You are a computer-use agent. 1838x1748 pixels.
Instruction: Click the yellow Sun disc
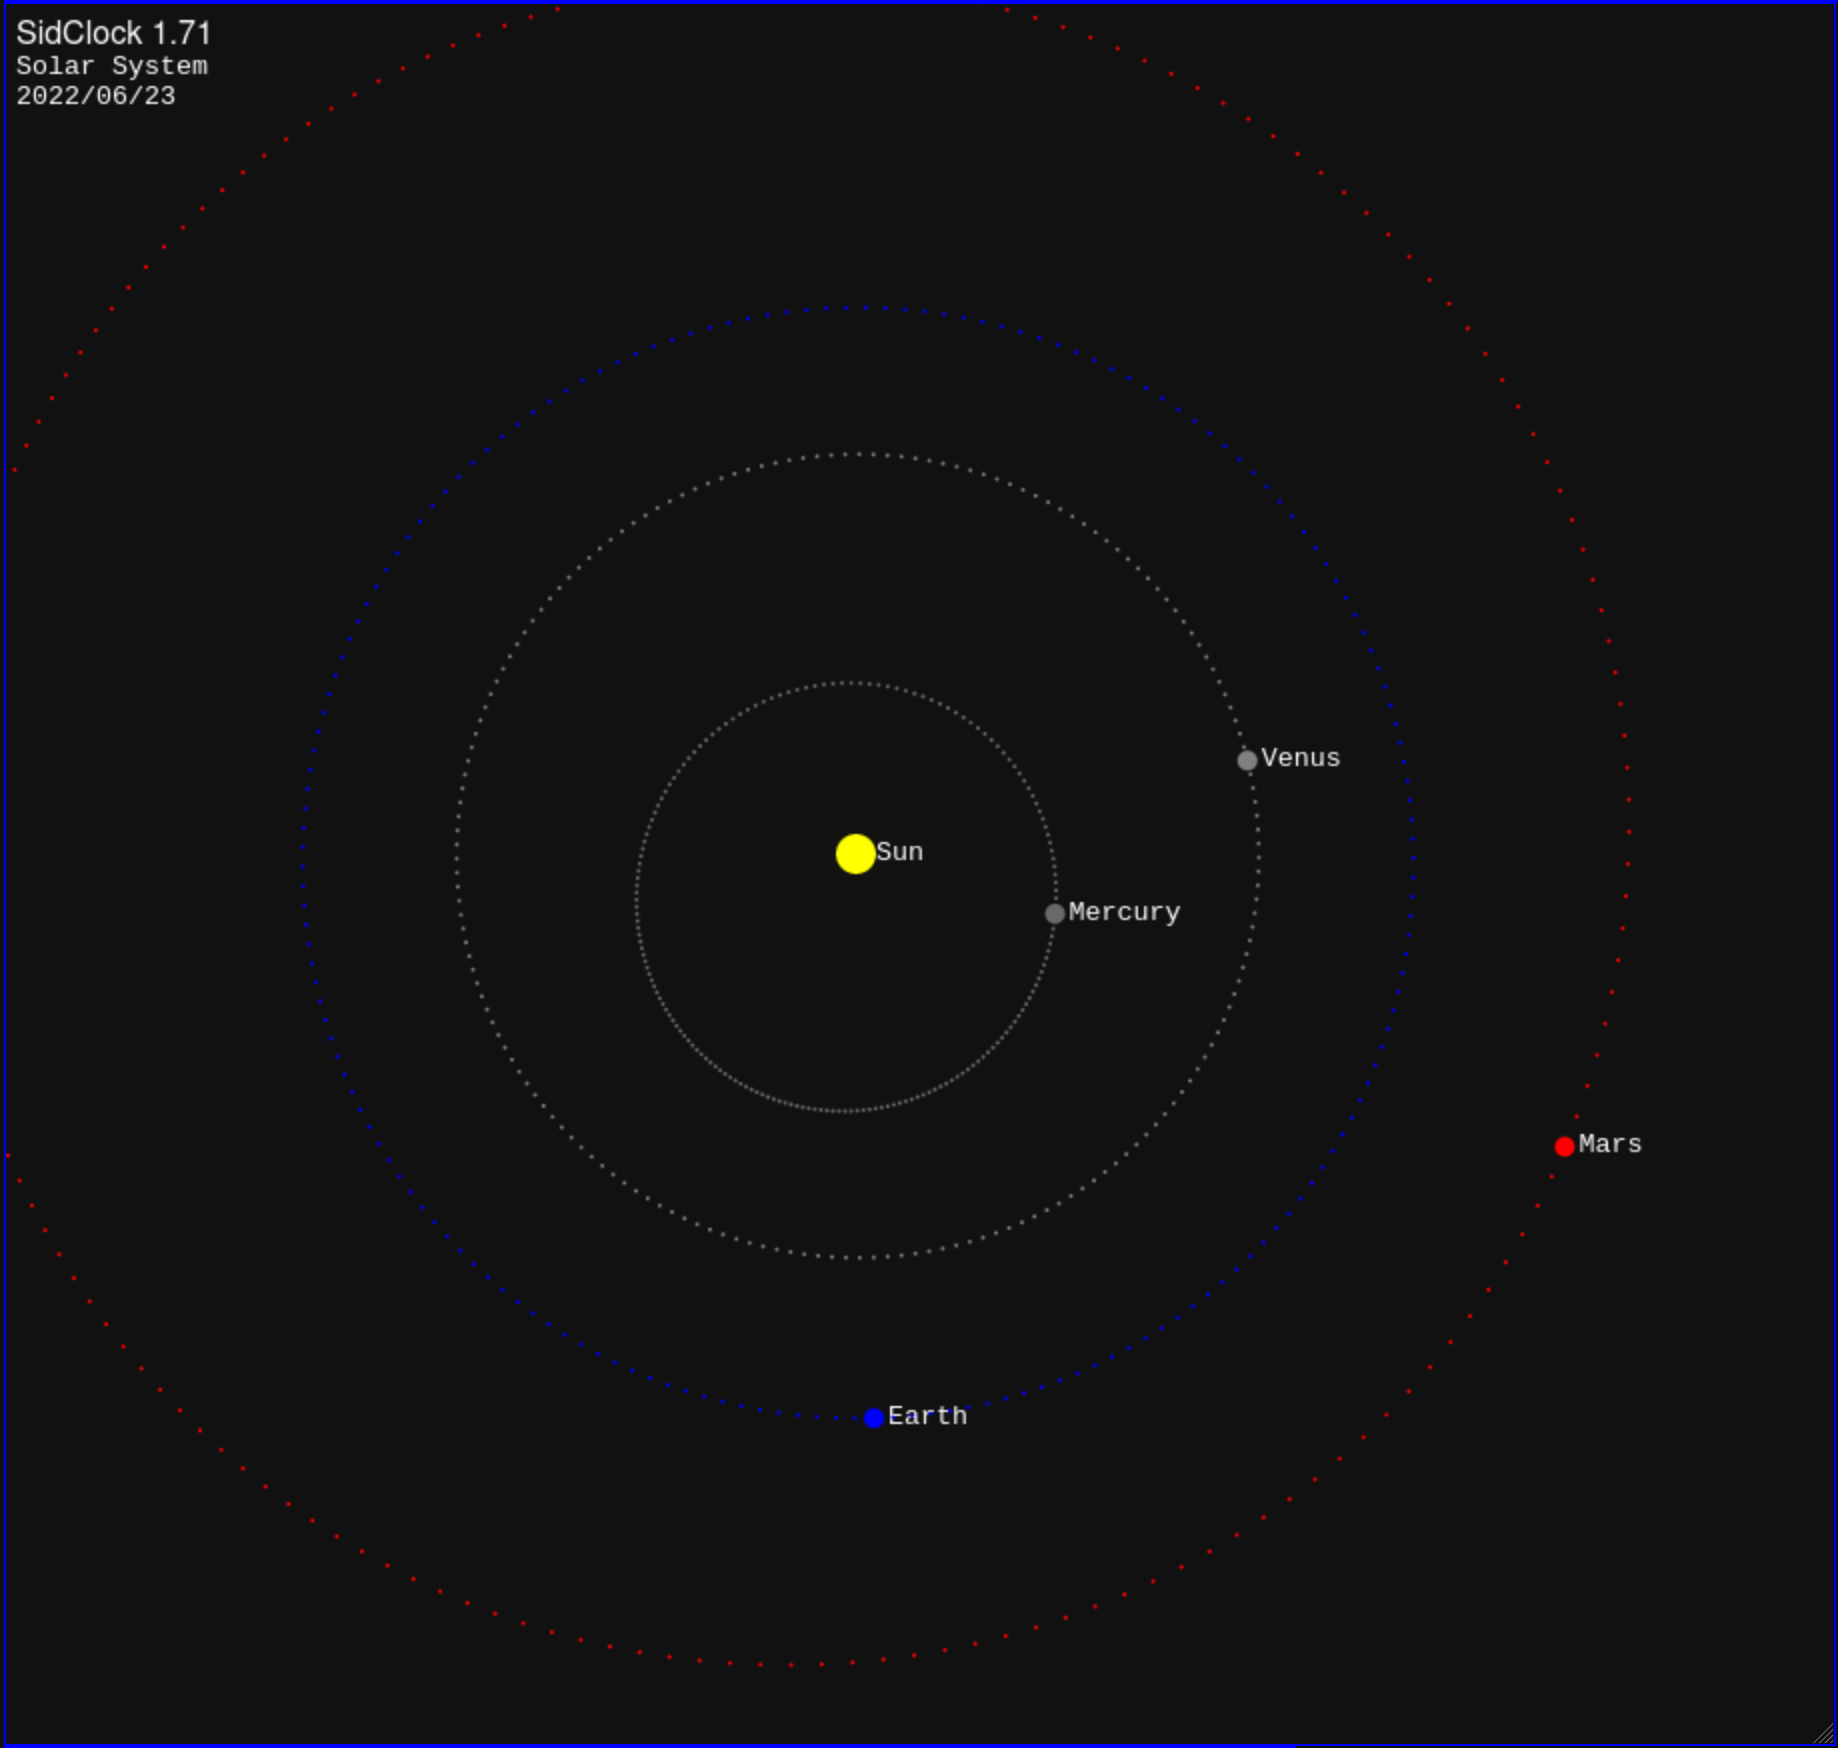(855, 853)
